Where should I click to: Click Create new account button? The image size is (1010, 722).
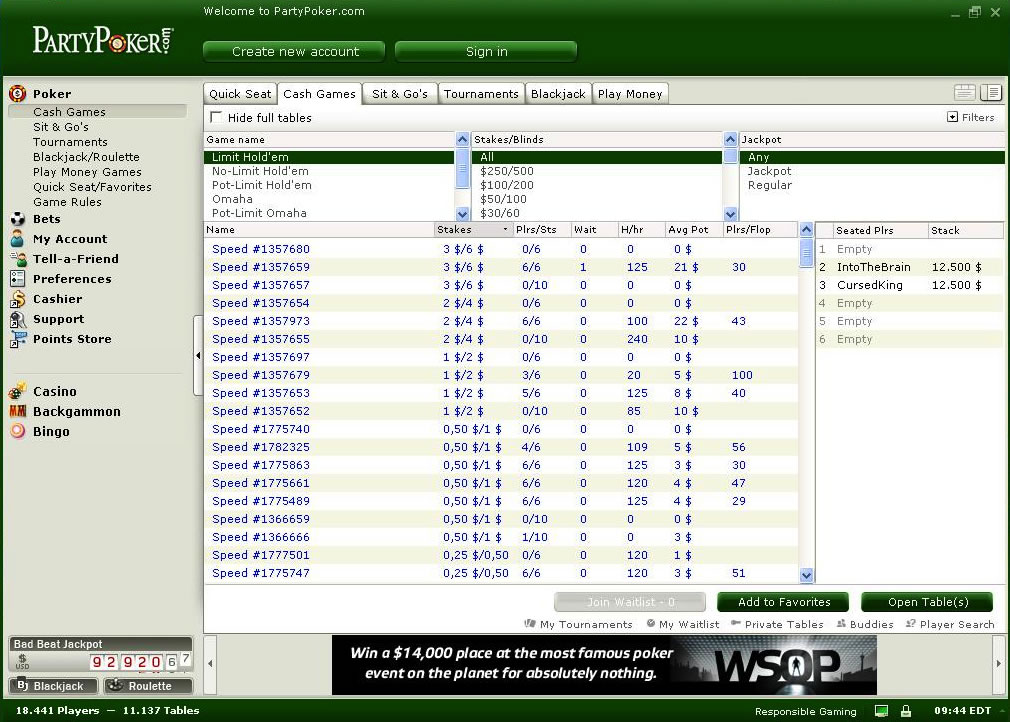pyautogui.click(x=294, y=52)
